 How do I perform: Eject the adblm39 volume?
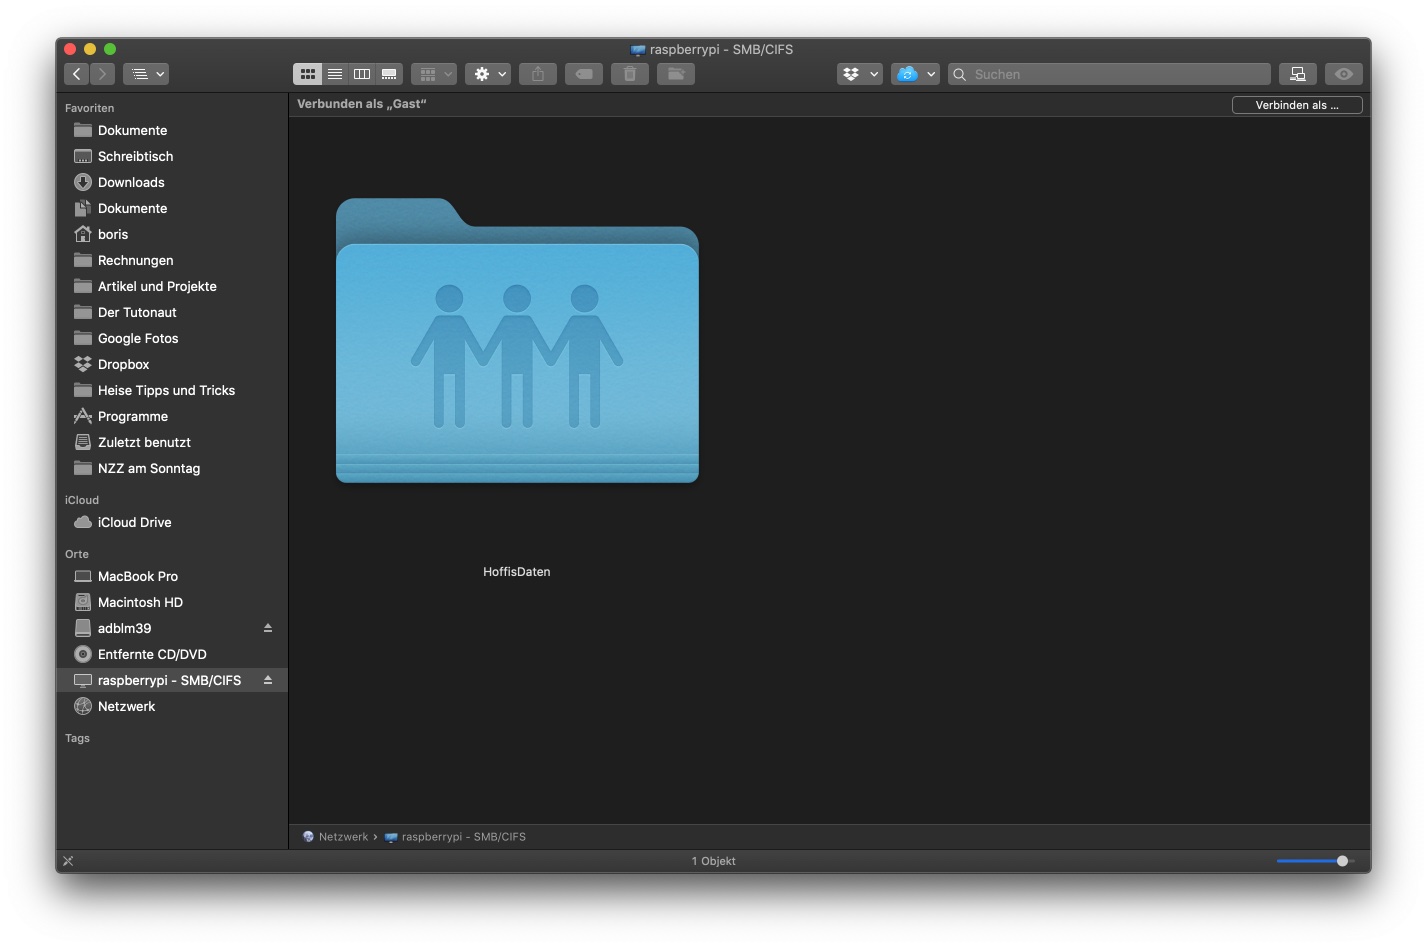click(268, 628)
